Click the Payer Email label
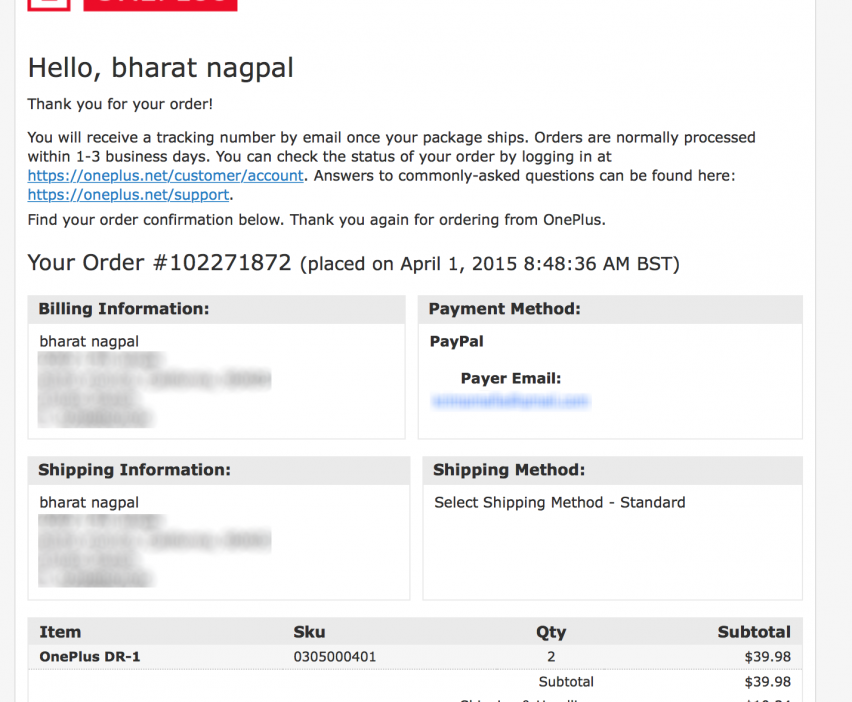Image resolution: width=852 pixels, height=702 pixels. coord(510,379)
